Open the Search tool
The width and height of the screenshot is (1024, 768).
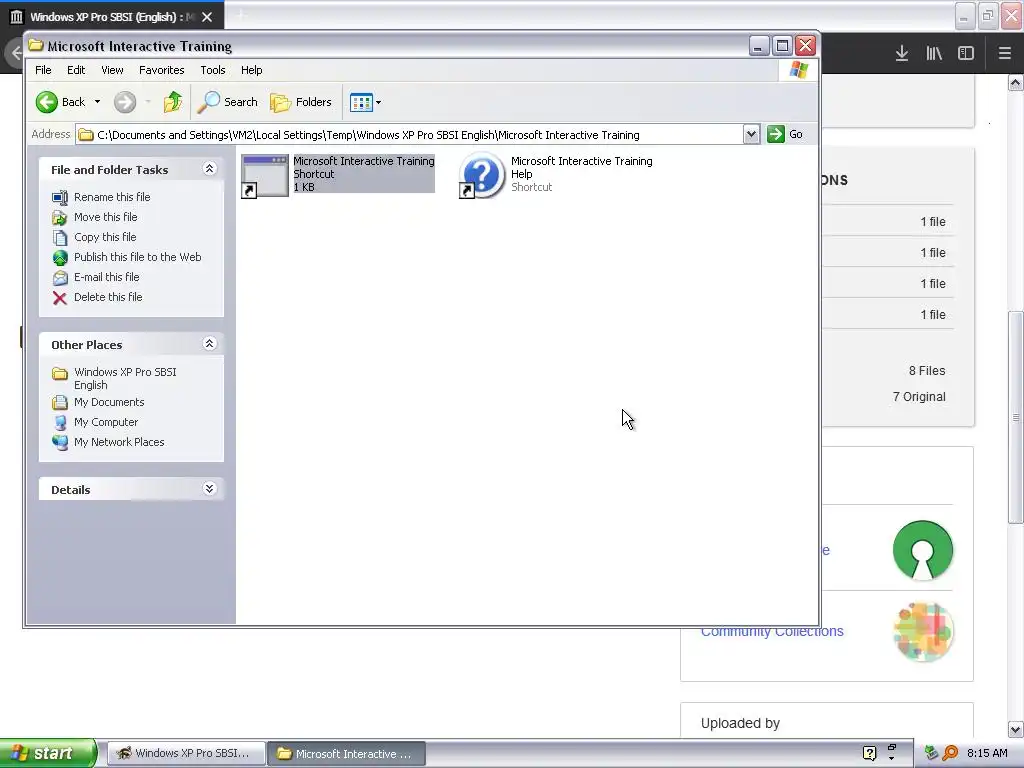tap(228, 102)
